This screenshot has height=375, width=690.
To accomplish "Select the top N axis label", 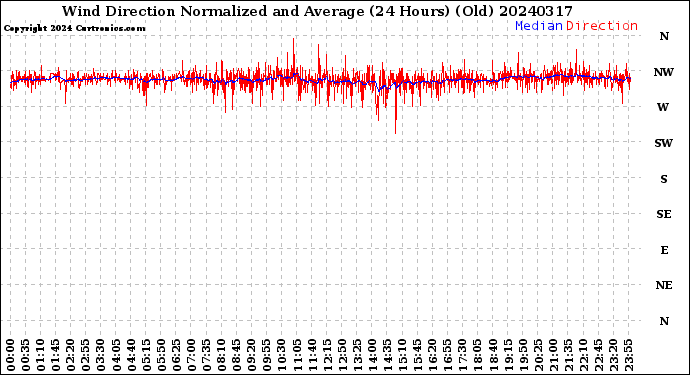I will coord(664,36).
